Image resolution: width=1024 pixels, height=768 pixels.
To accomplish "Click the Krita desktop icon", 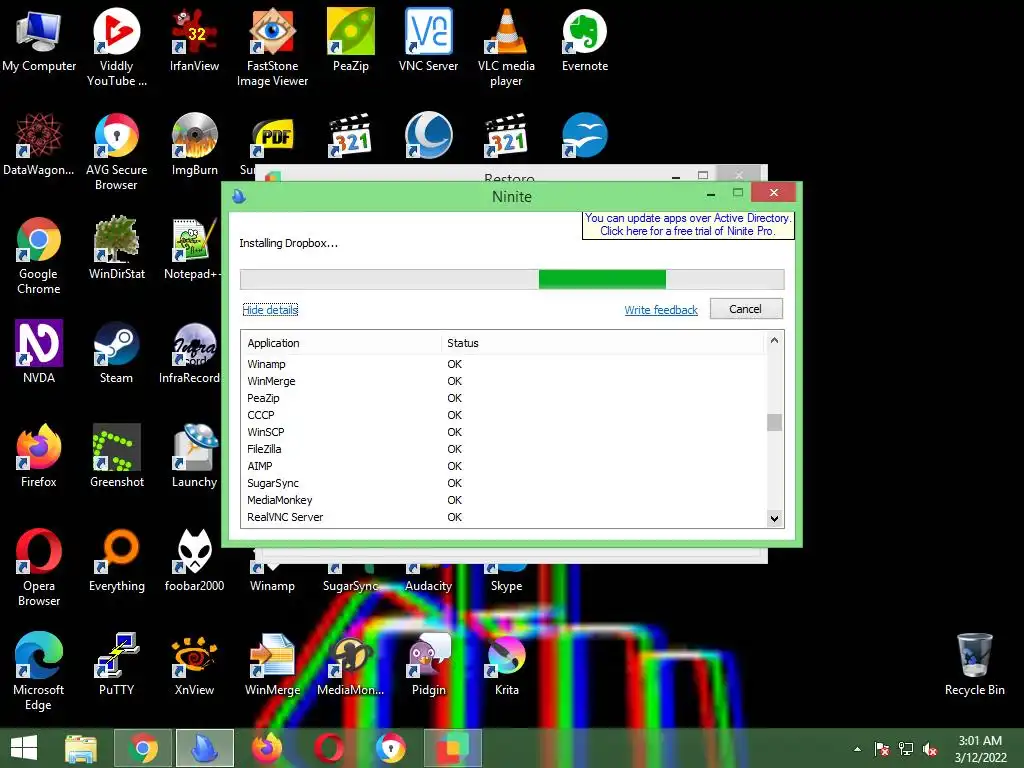I will (506, 664).
